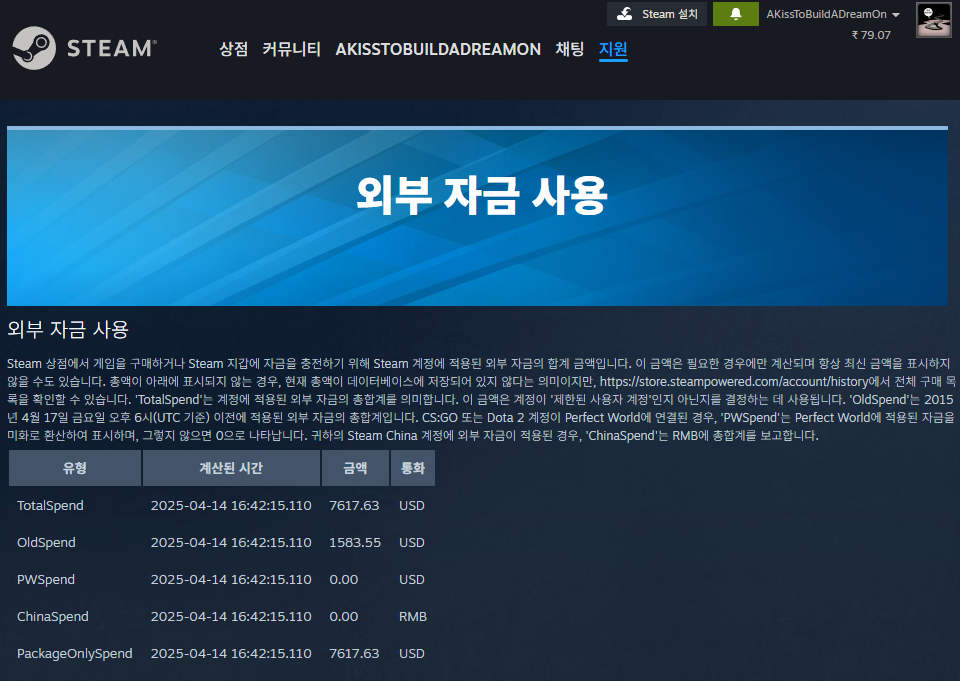This screenshot has width=960, height=681.
Task: Click the wallet balance ₹ 79.07
Action: point(871,36)
